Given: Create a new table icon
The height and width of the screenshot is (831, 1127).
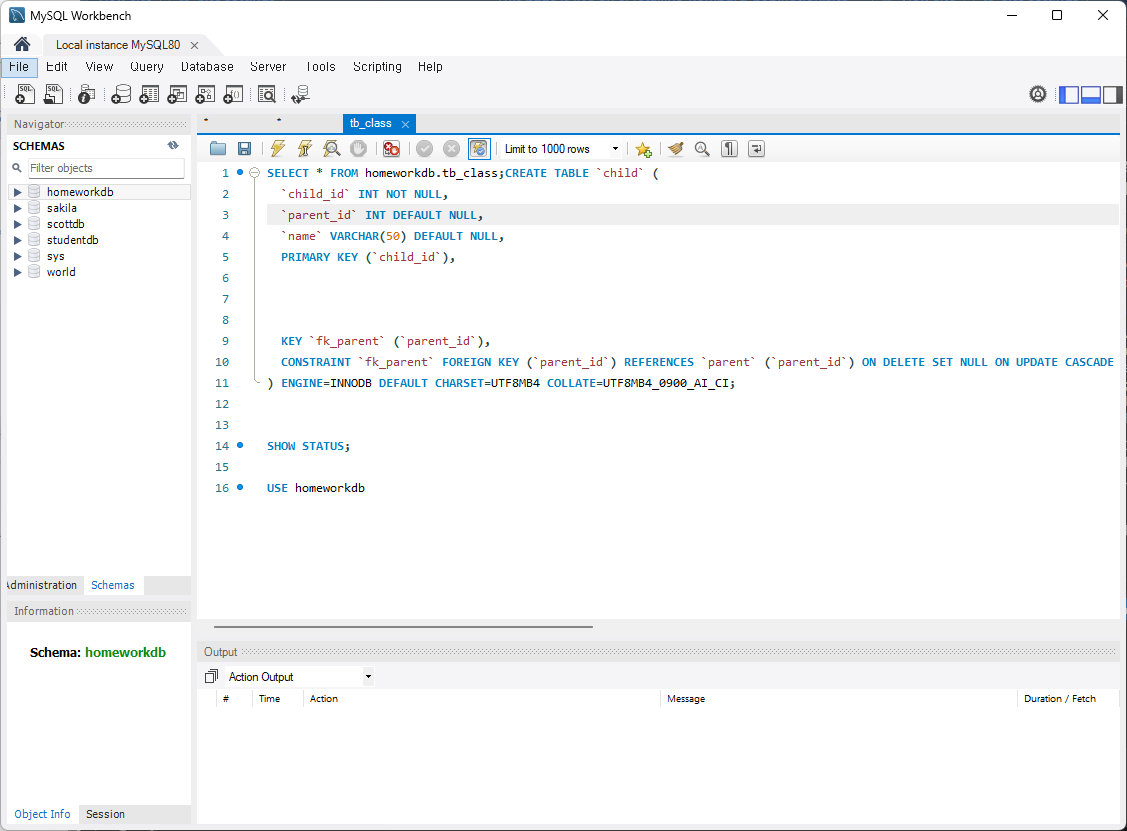Looking at the screenshot, I should 149,94.
